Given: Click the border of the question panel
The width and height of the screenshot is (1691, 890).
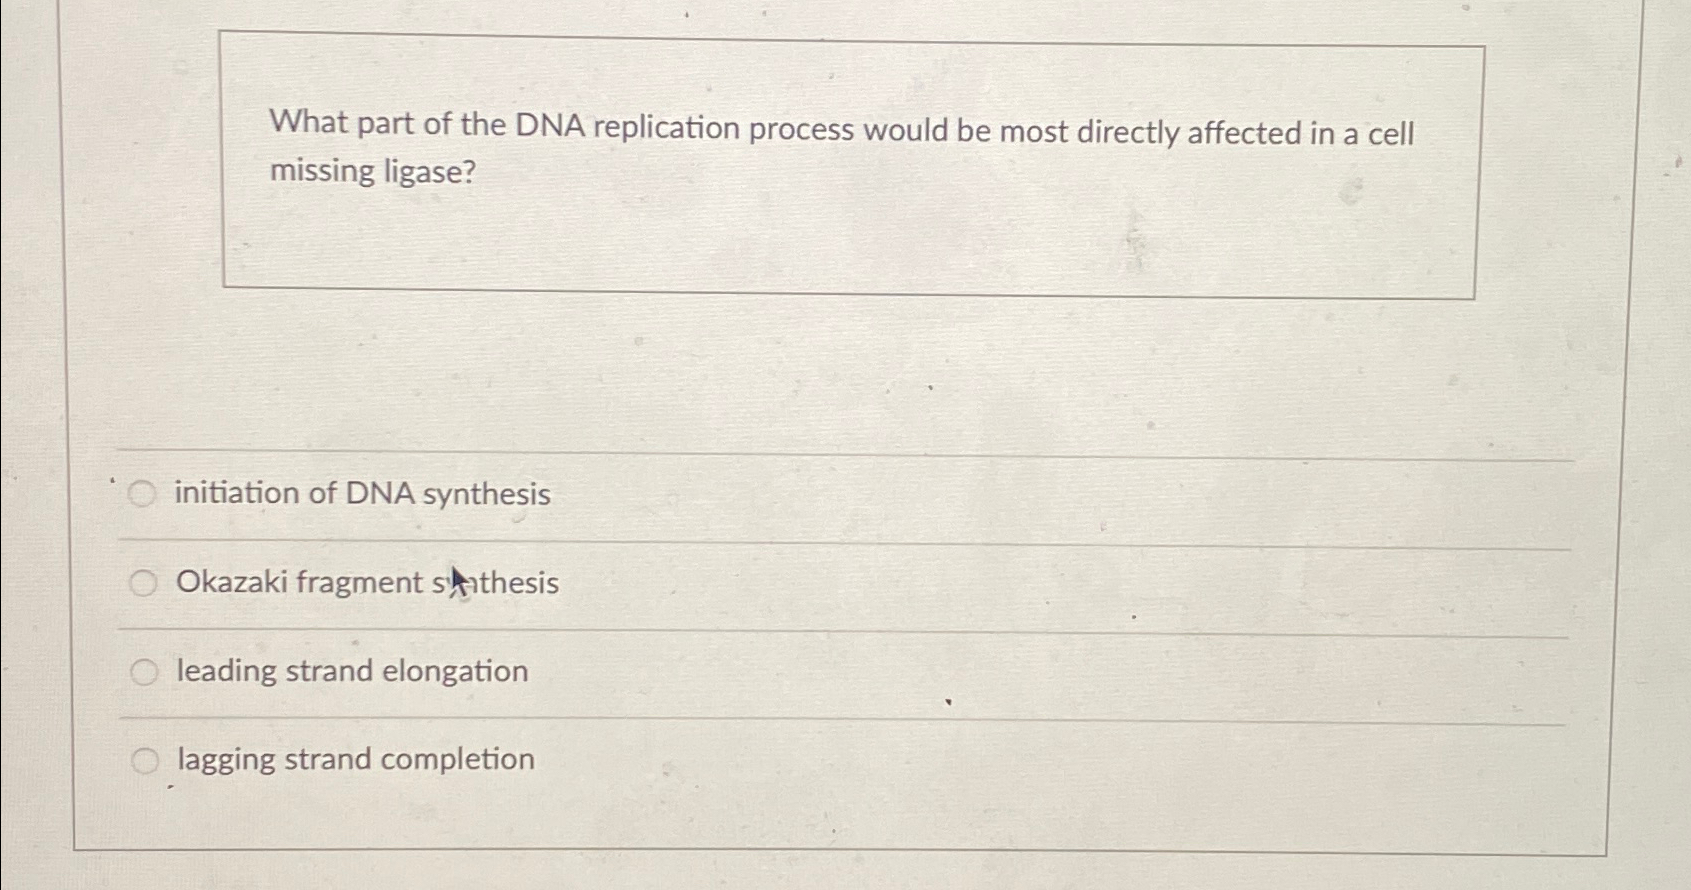Looking at the screenshot, I should click(224, 160).
